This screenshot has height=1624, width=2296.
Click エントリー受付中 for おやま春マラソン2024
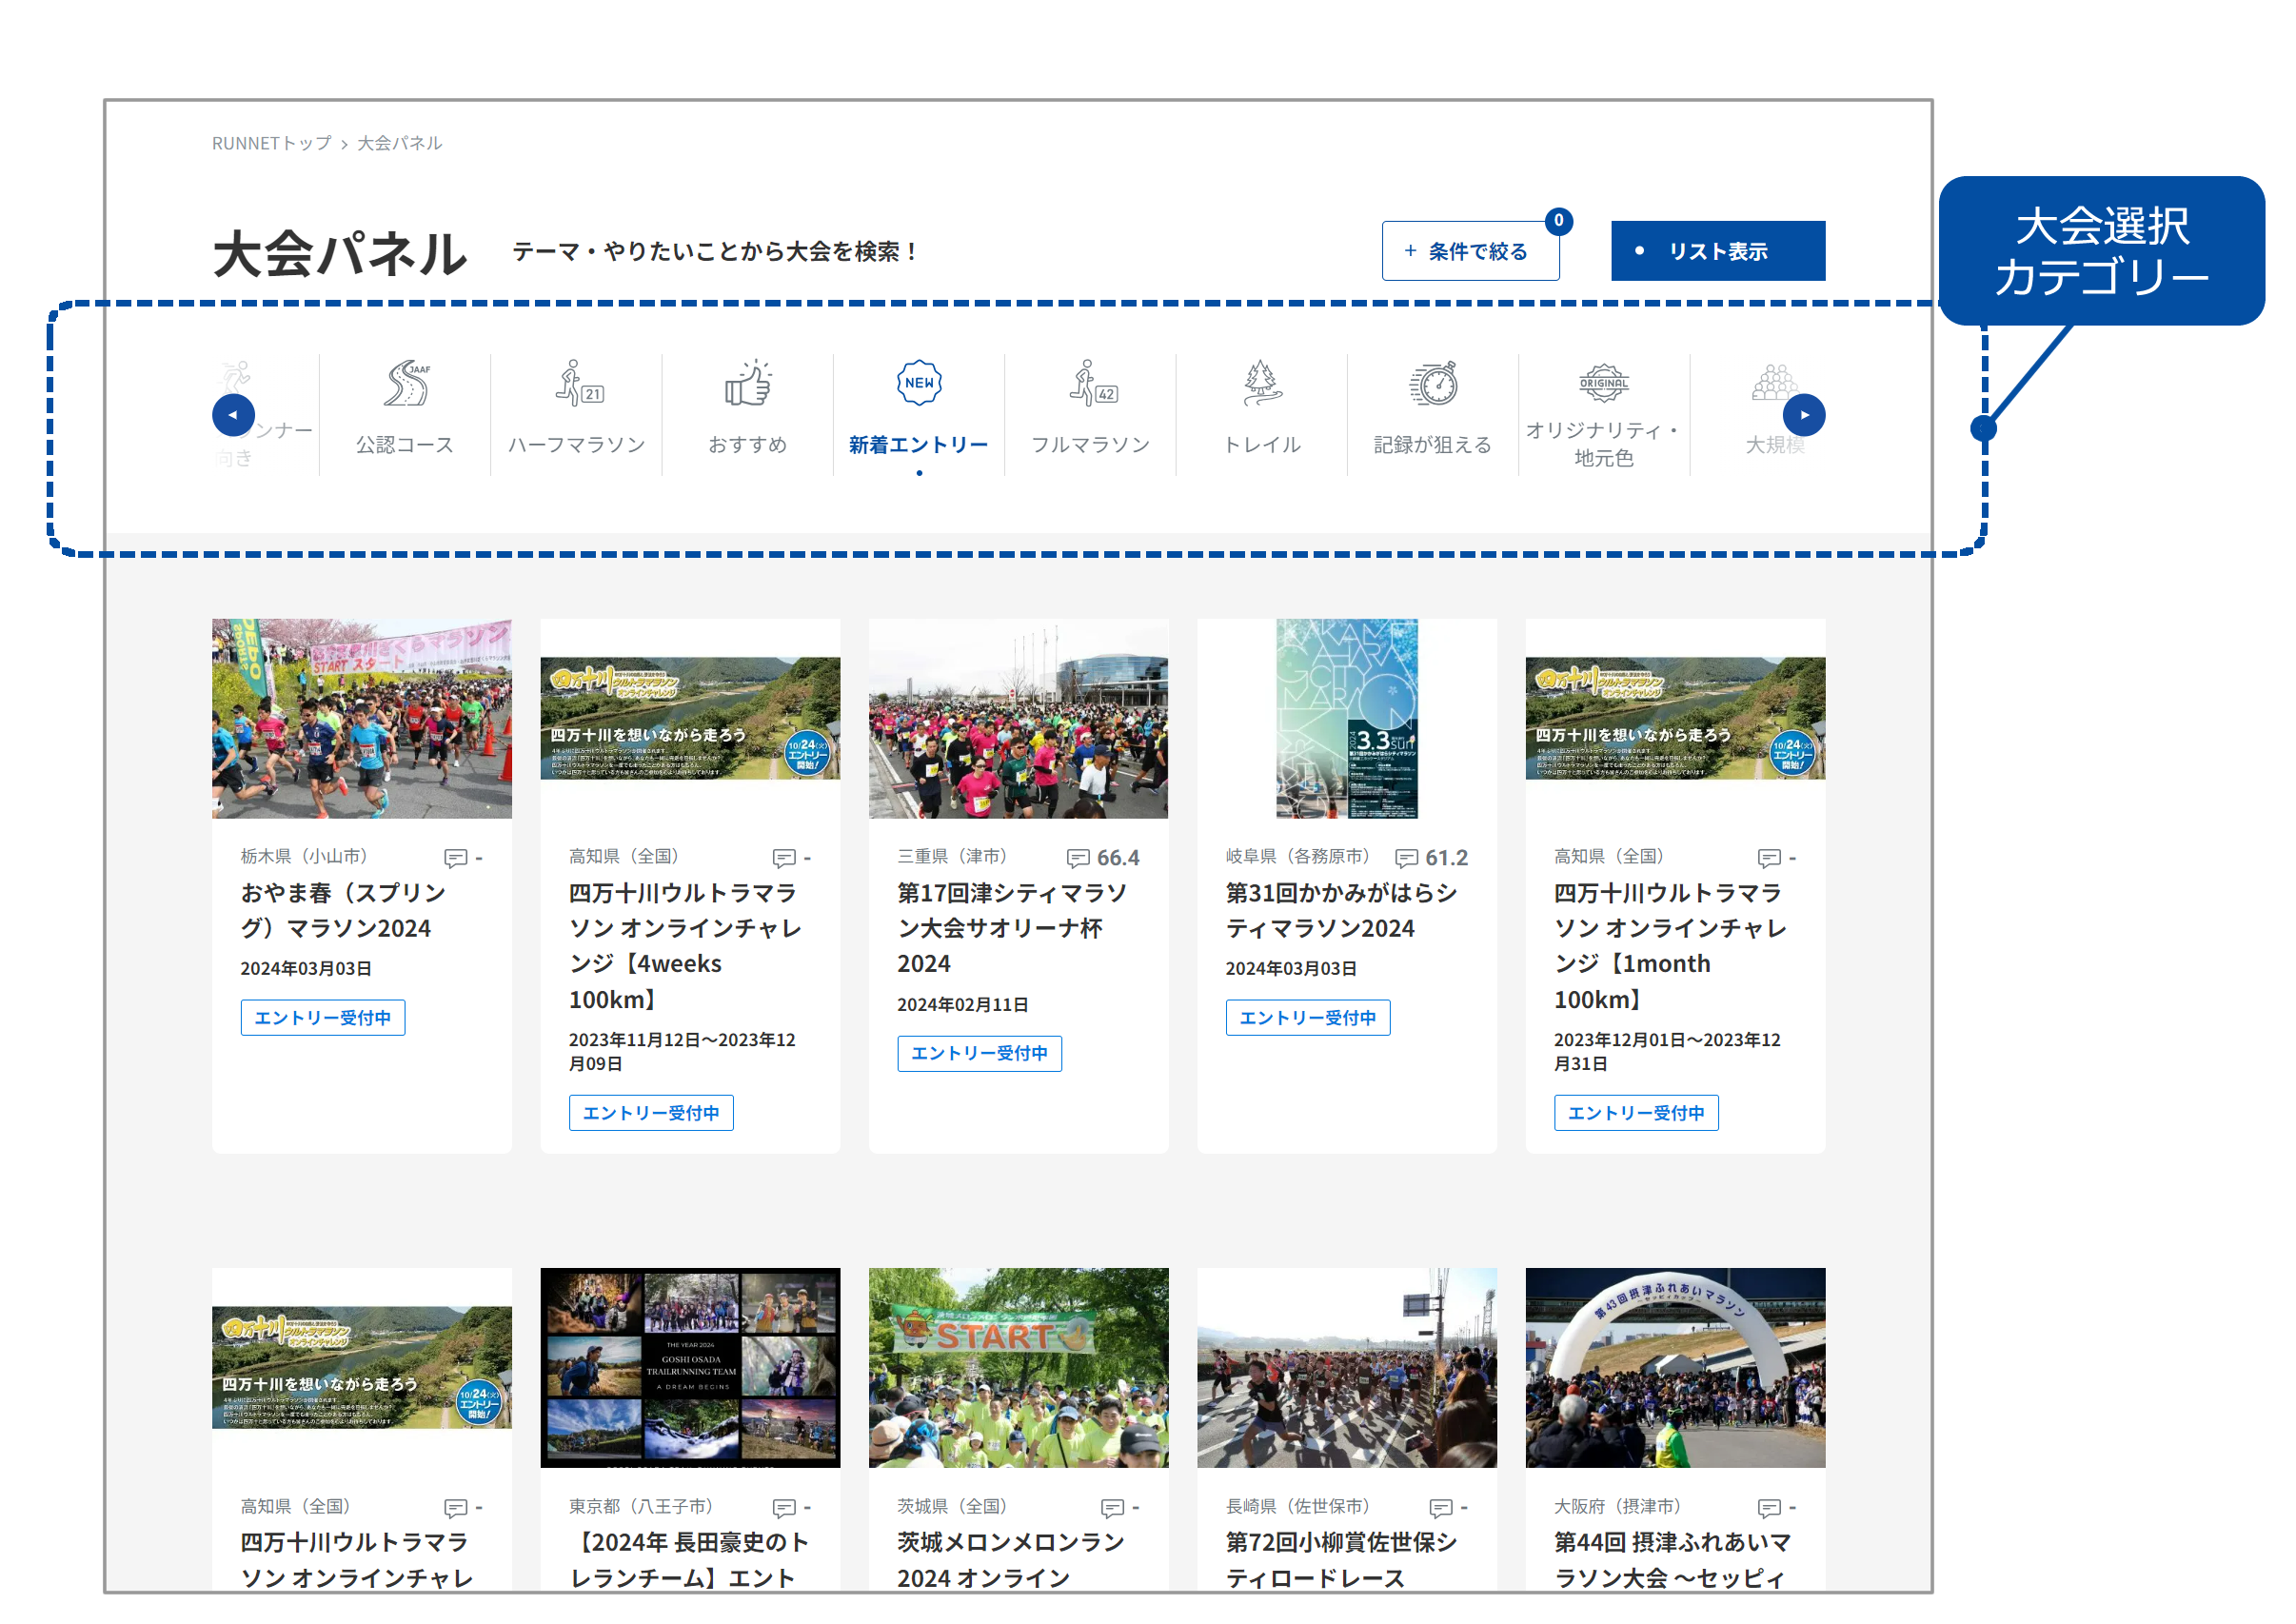coord(323,1017)
